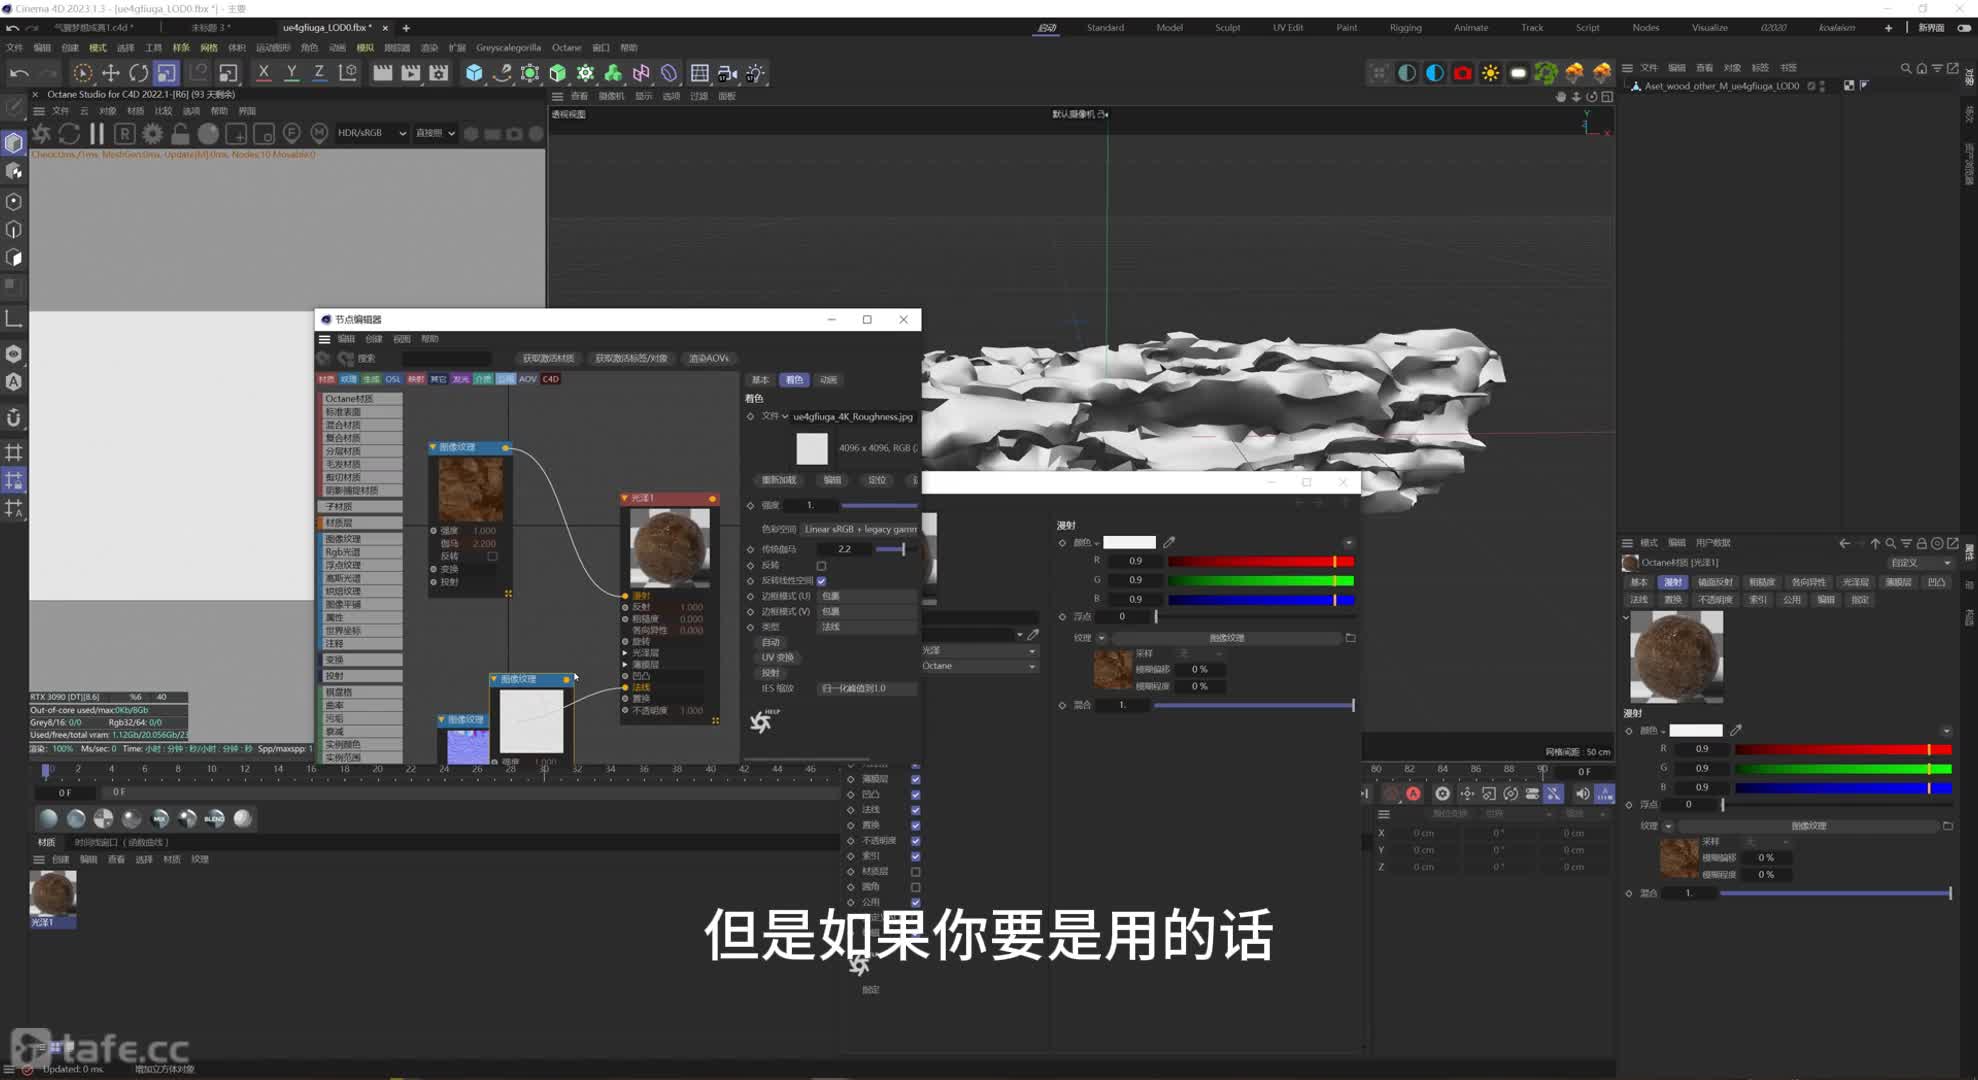Click the white diffuse color swatch in Attribute Manager
The height and width of the screenshot is (1080, 1978).
point(1695,731)
